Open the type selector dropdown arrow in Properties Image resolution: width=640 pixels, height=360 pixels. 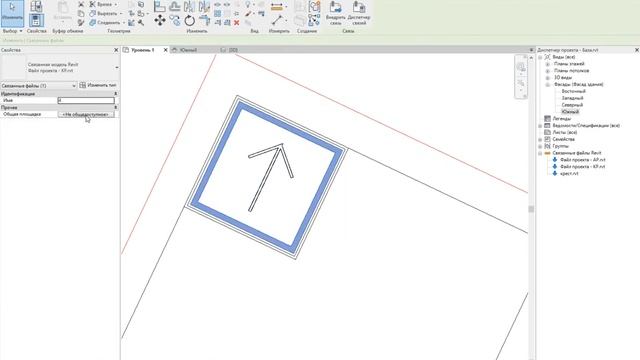click(117, 67)
